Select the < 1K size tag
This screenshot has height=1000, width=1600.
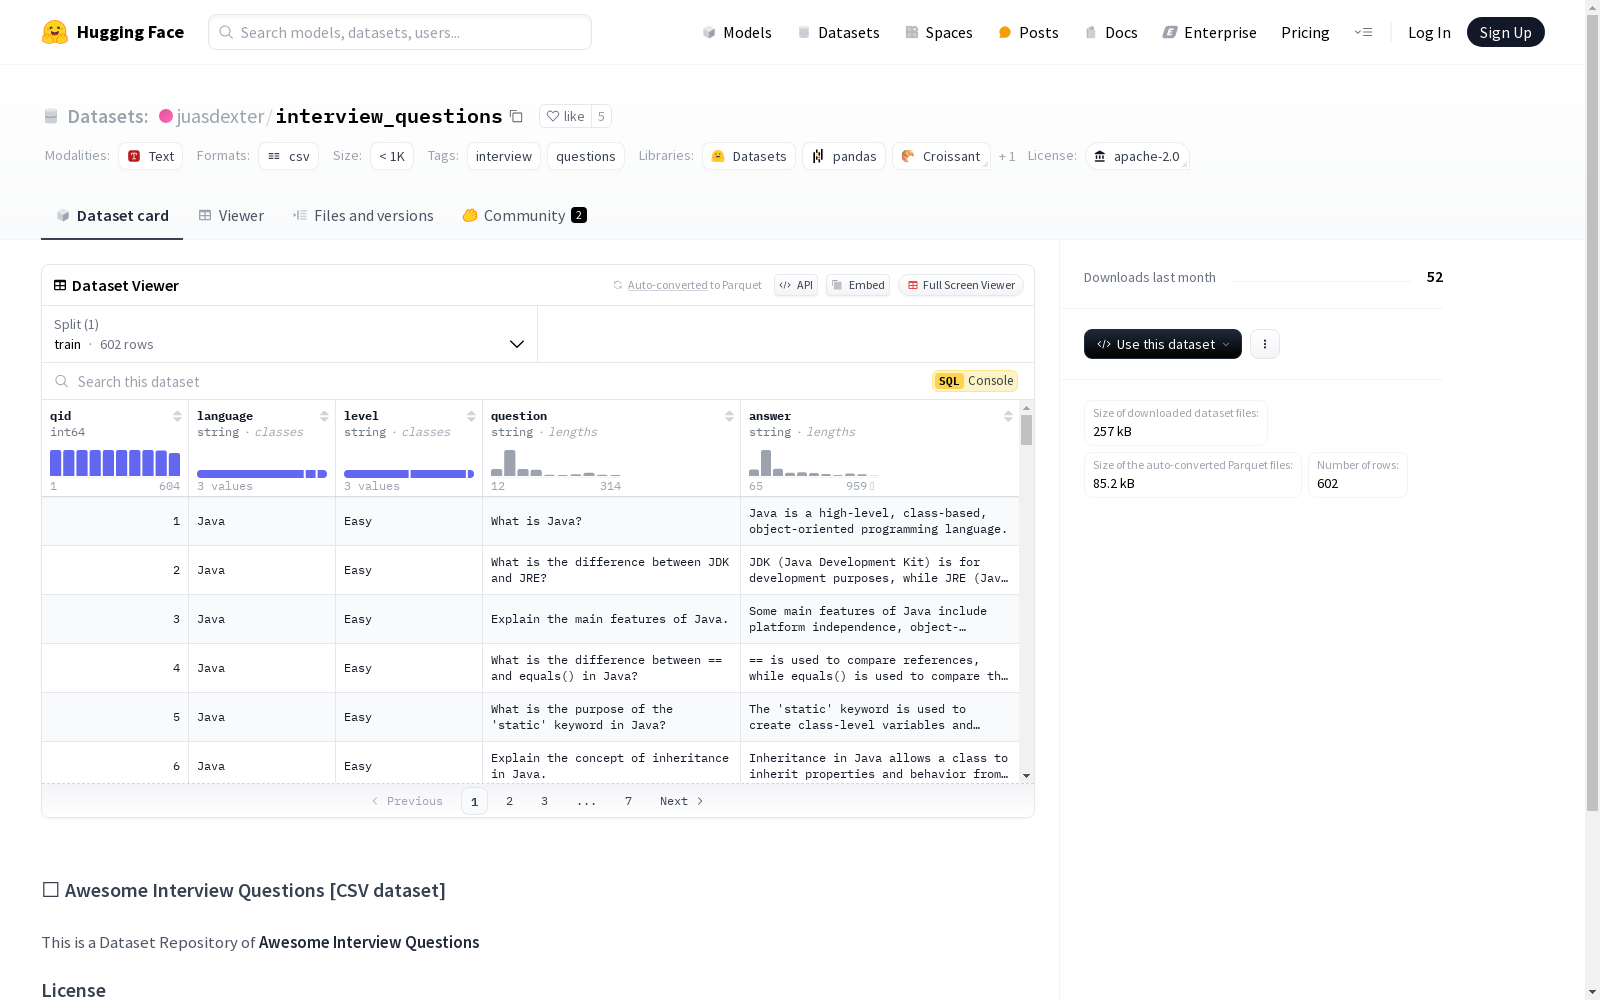[392, 156]
